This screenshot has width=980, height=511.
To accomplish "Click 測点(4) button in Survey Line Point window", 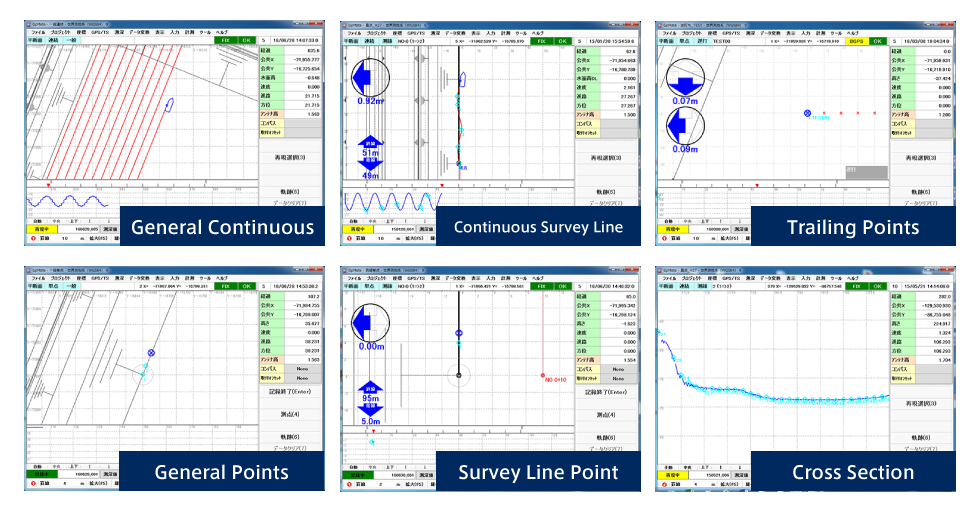I will click(606, 414).
